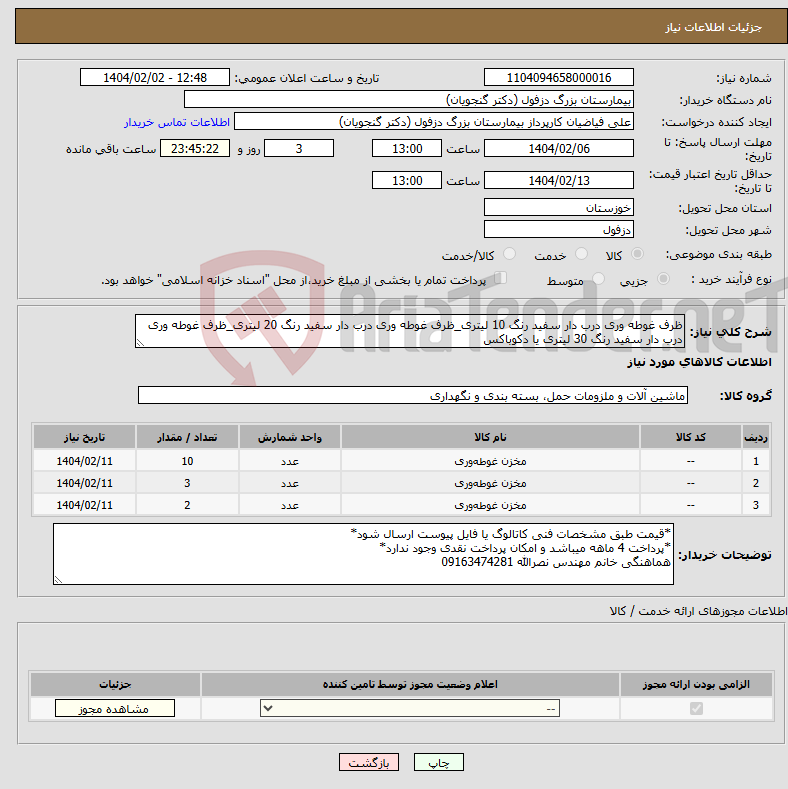Click the بازگشت (back) button
This screenshot has height=789, width=788.
[x=369, y=762]
